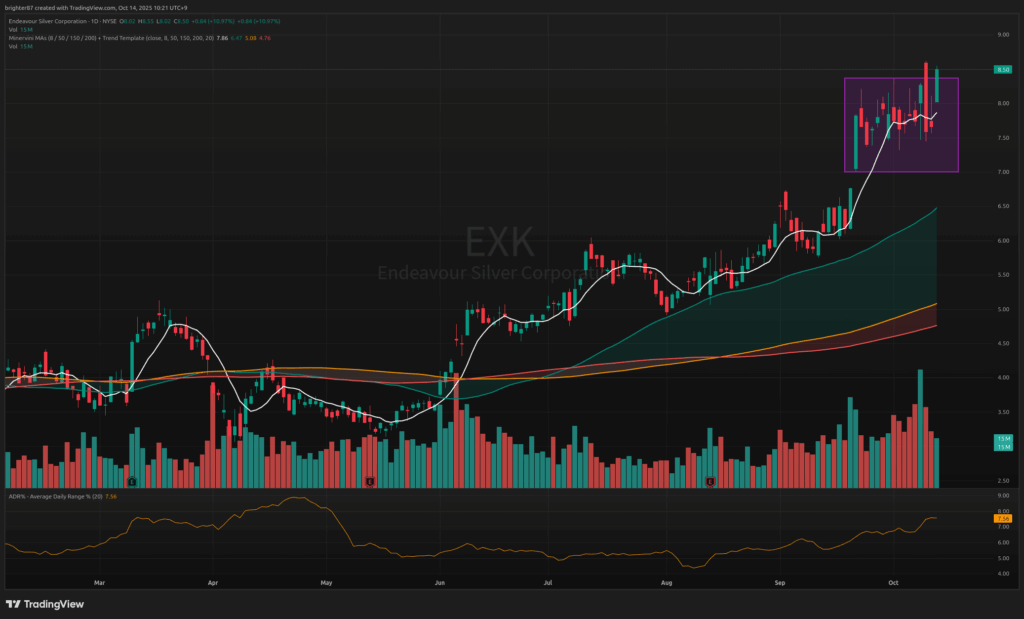Click the Apr label on time axis

(x=212, y=581)
